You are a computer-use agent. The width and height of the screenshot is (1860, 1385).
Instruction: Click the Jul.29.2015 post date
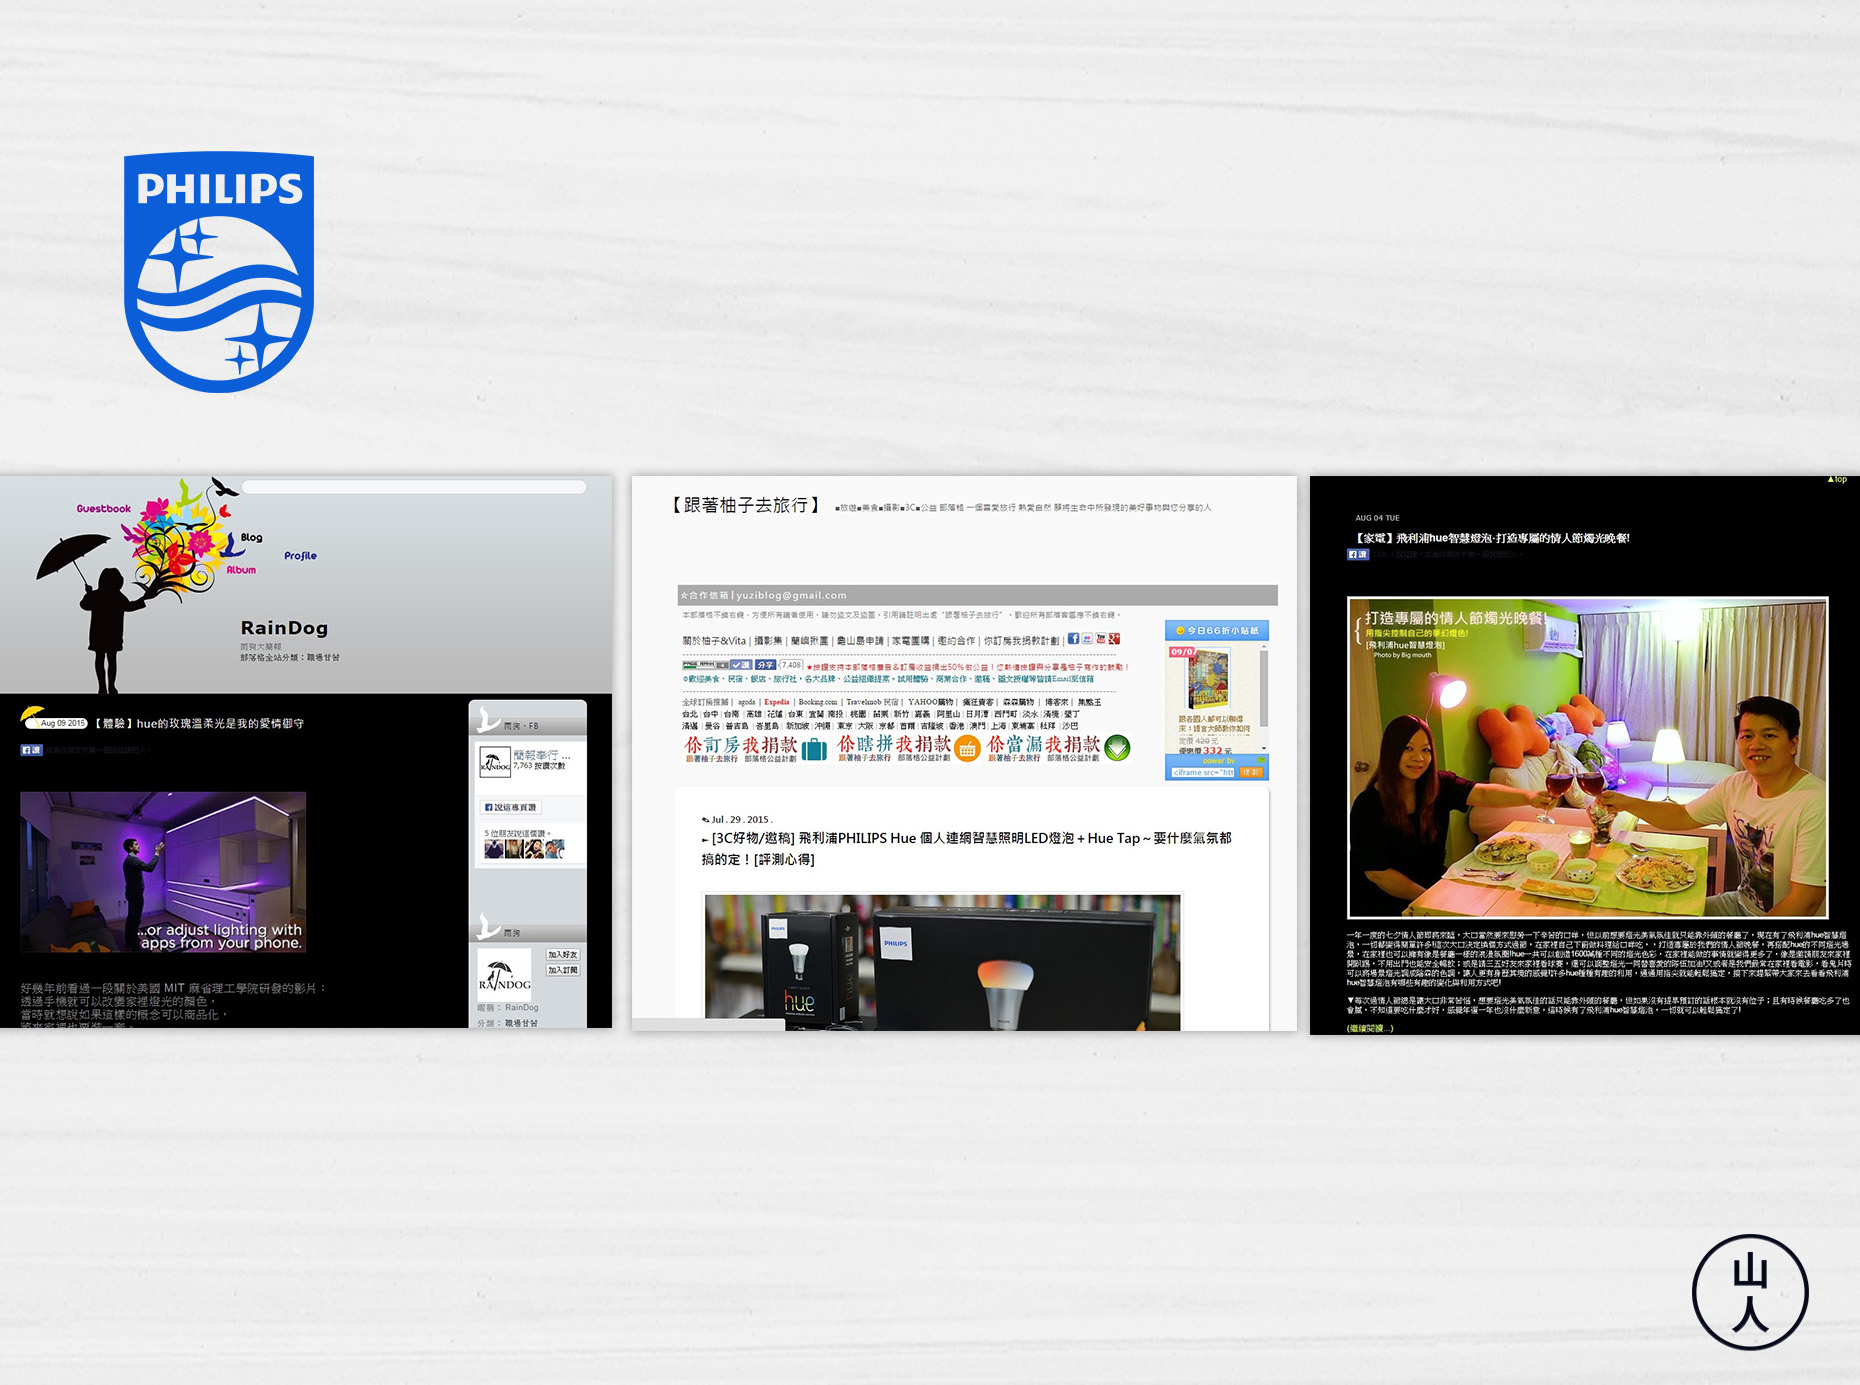point(740,819)
